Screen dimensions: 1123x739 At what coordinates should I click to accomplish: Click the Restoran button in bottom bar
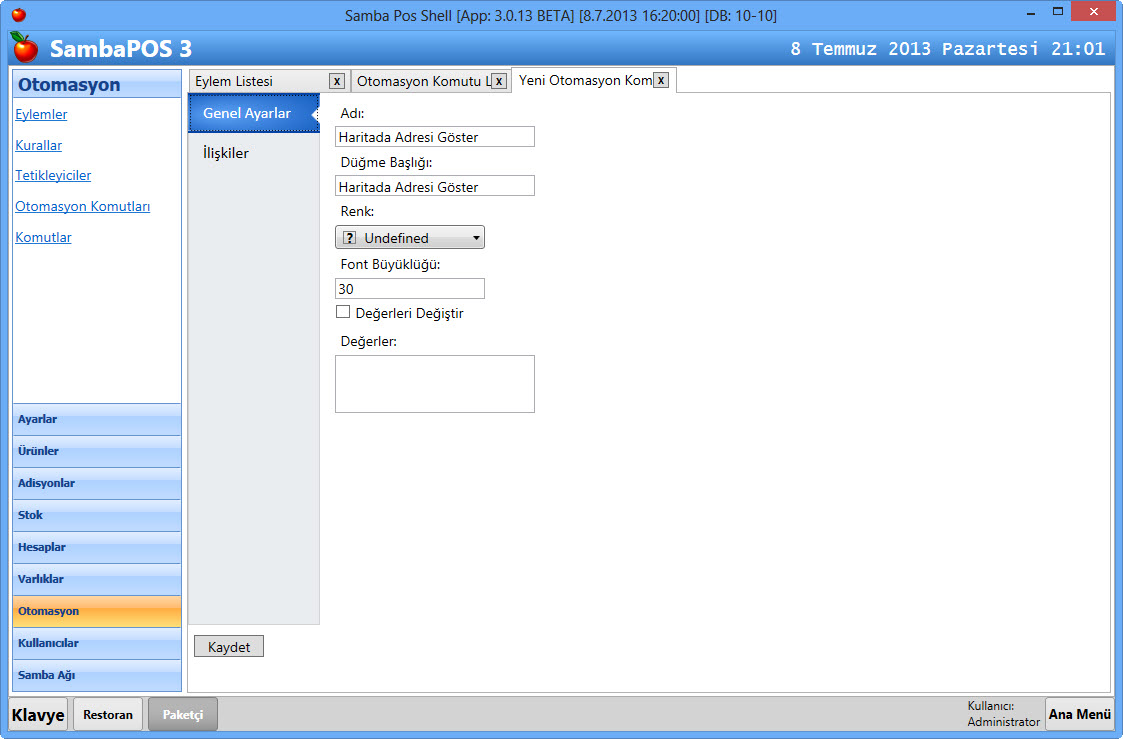click(108, 714)
